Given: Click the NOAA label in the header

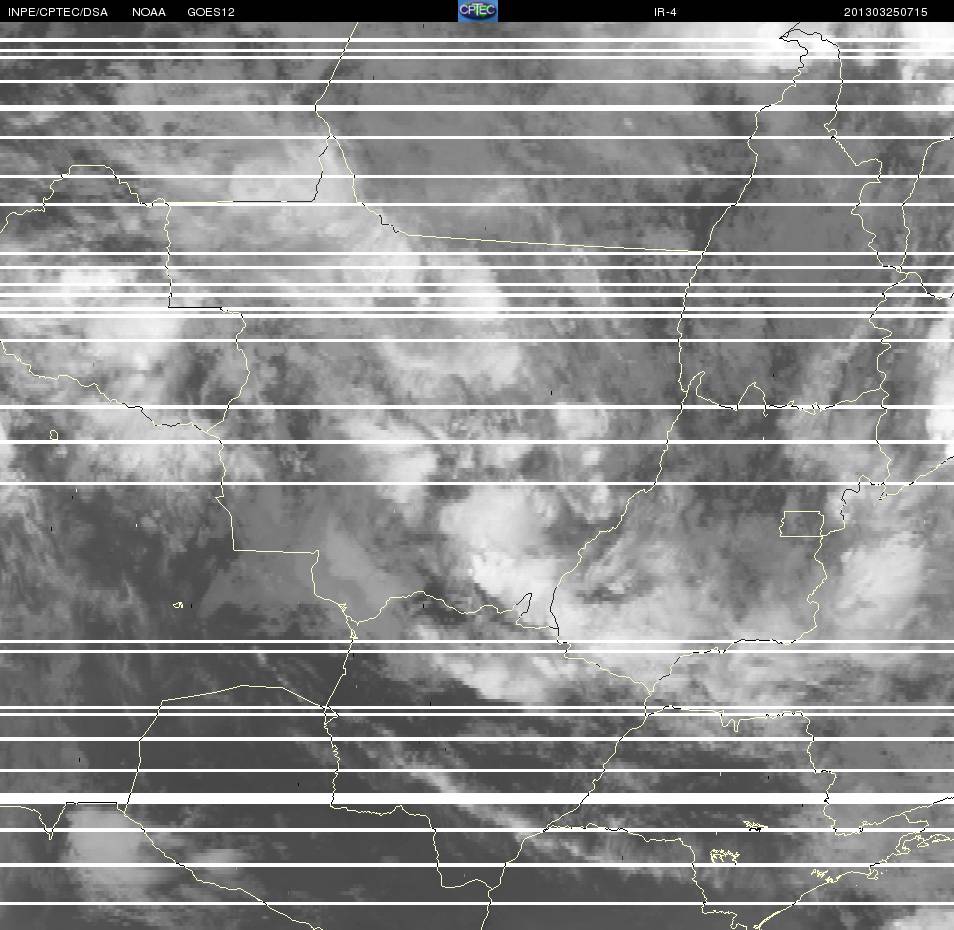Looking at the screenshot, I should (x=148, y=12).
